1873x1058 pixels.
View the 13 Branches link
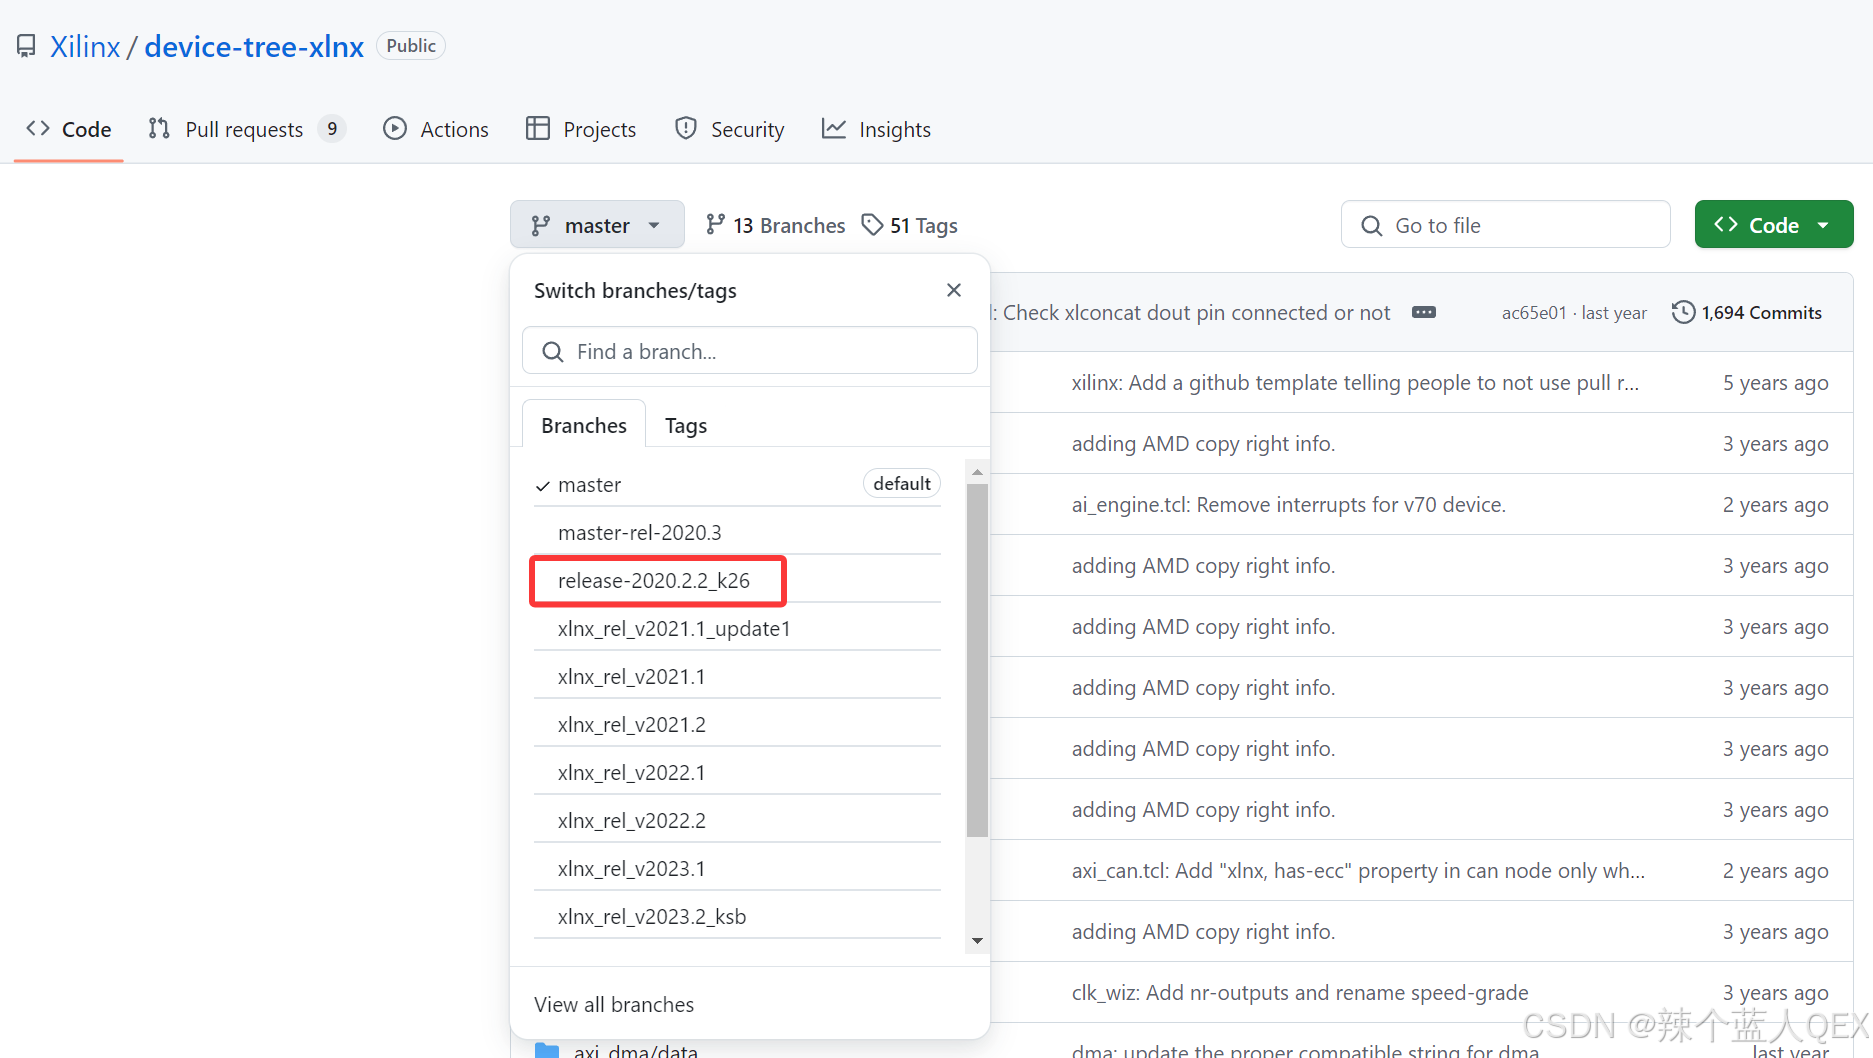pos(776,225)
